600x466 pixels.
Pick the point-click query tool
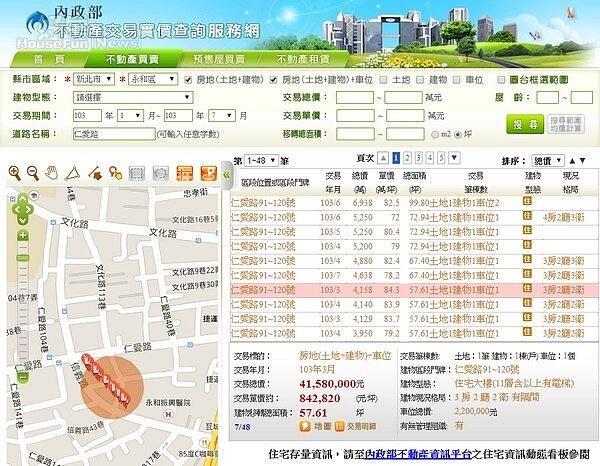tap(115, 173)
